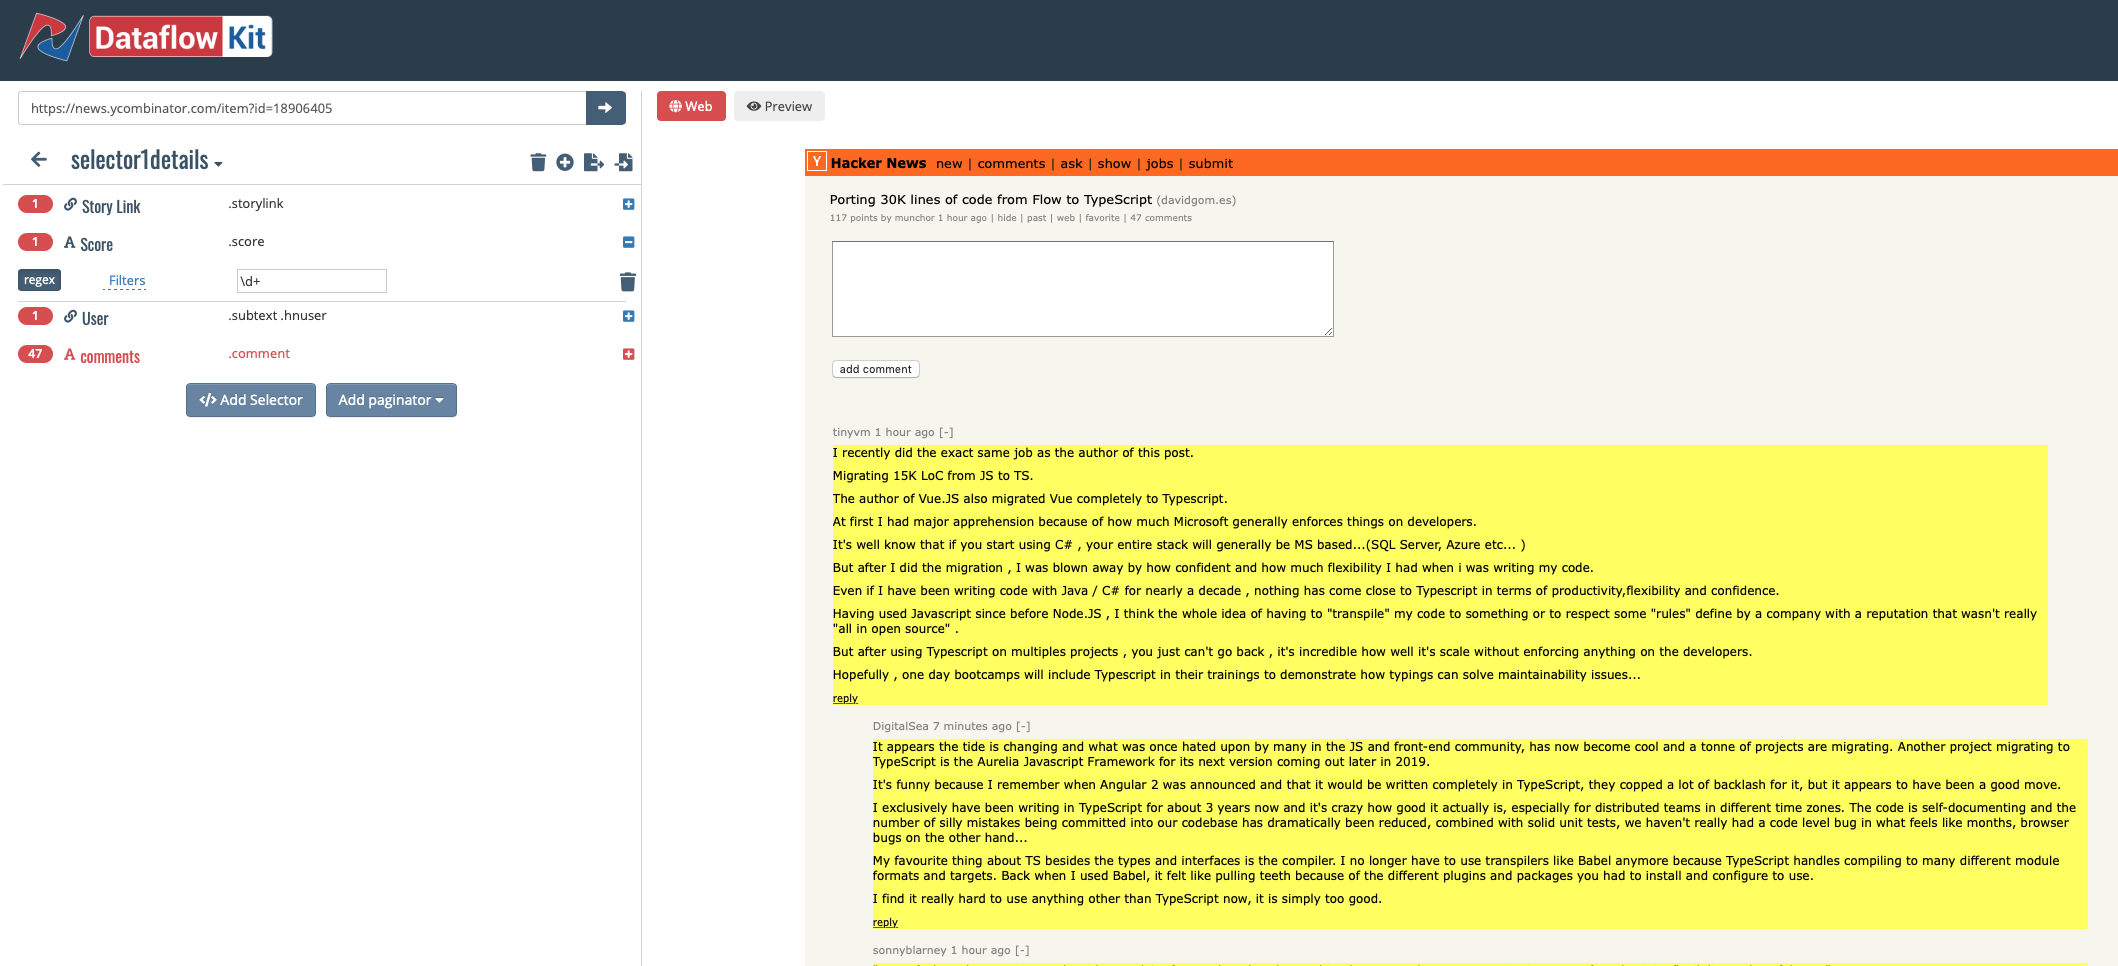Switch to the Preview tab
This screenshot has width=2118, height=966.
(780, 106)
